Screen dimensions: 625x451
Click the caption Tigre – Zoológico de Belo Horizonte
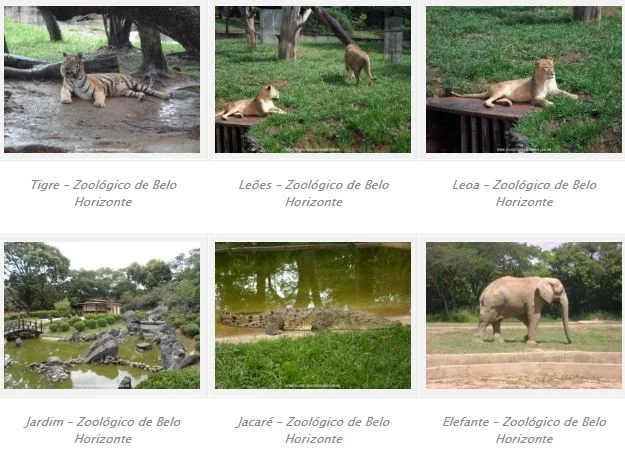pyautogui.click(x=103, y=193)
